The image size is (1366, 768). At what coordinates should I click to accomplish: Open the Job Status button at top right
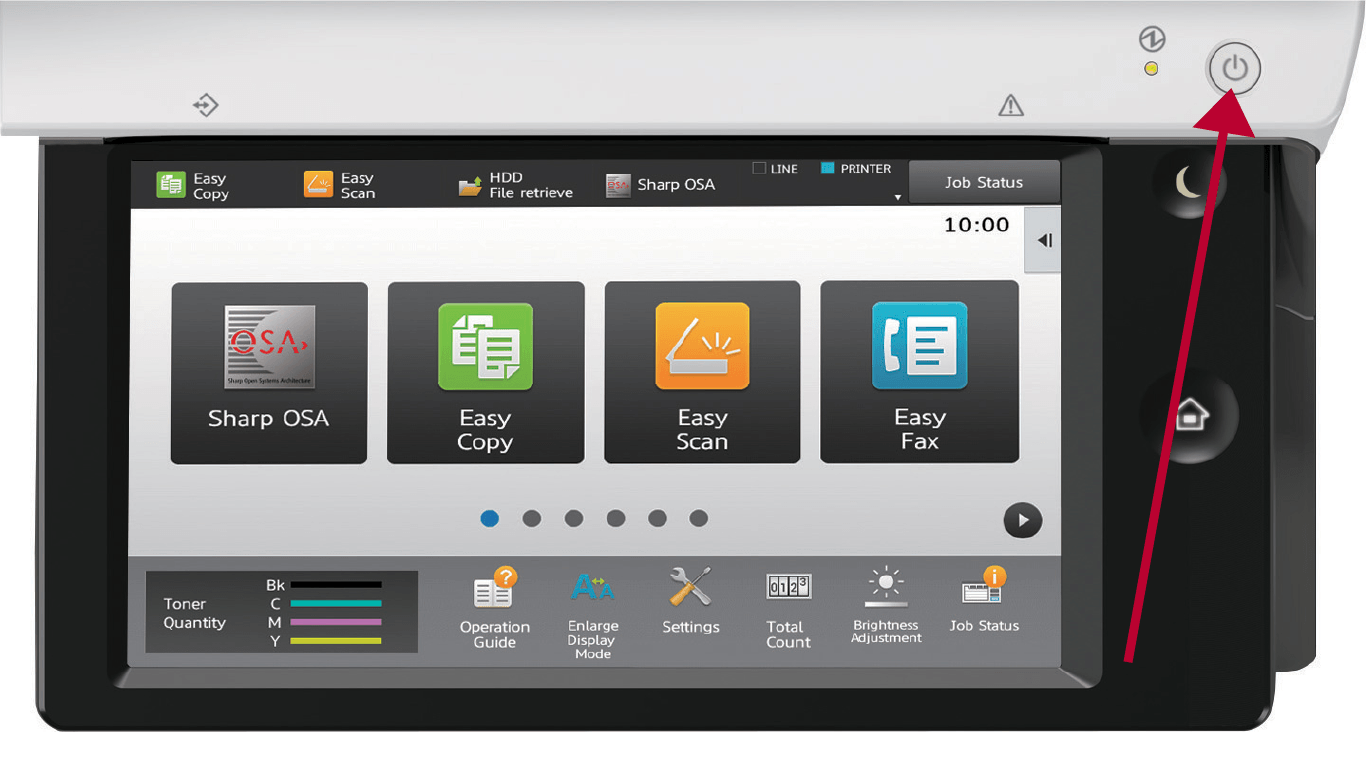pos(984,182)
